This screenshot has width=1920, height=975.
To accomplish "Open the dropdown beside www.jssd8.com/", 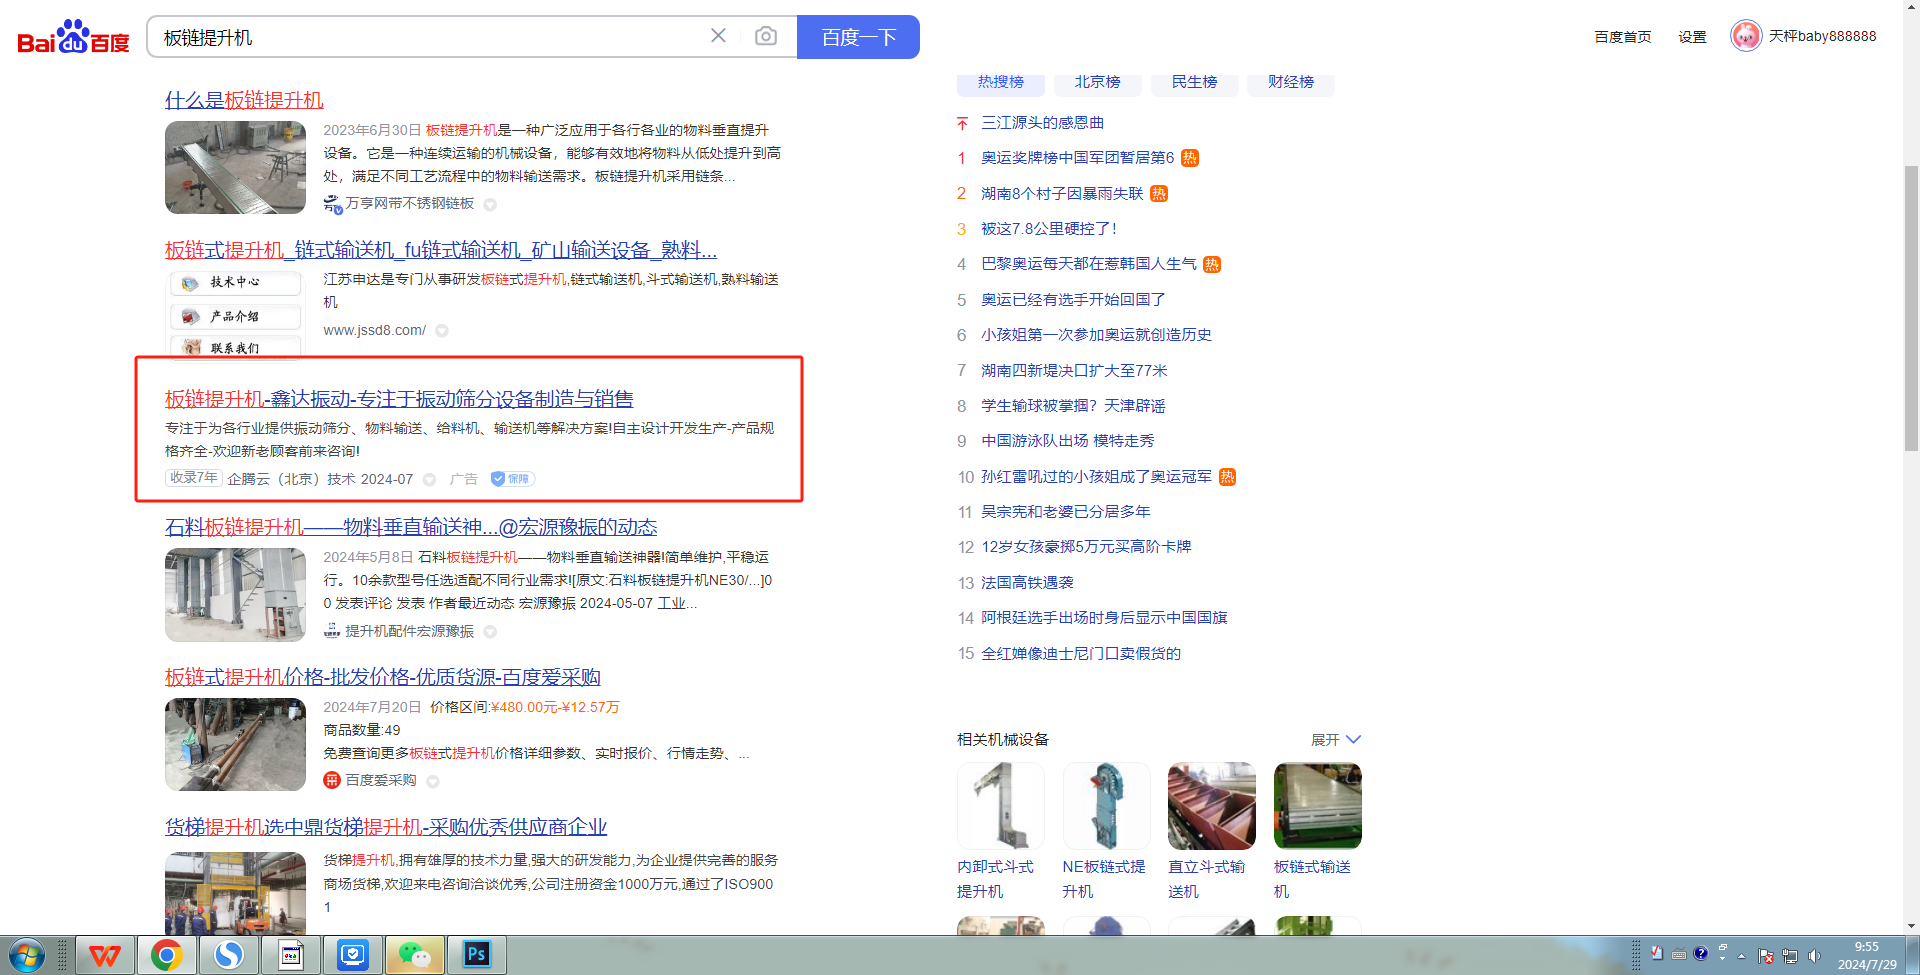I will pos(442,331).
